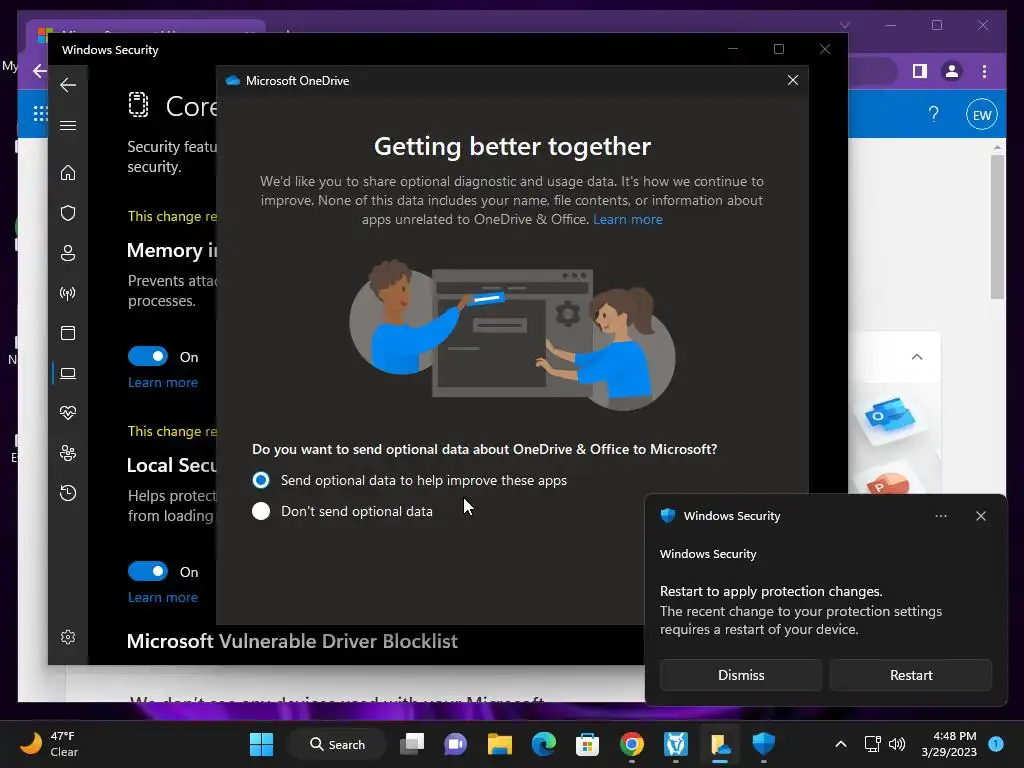Image resolution: width=1024 pixels, height=768 pixels.
Task: Open notification options ellipsis menu
Action: [941, 516]
